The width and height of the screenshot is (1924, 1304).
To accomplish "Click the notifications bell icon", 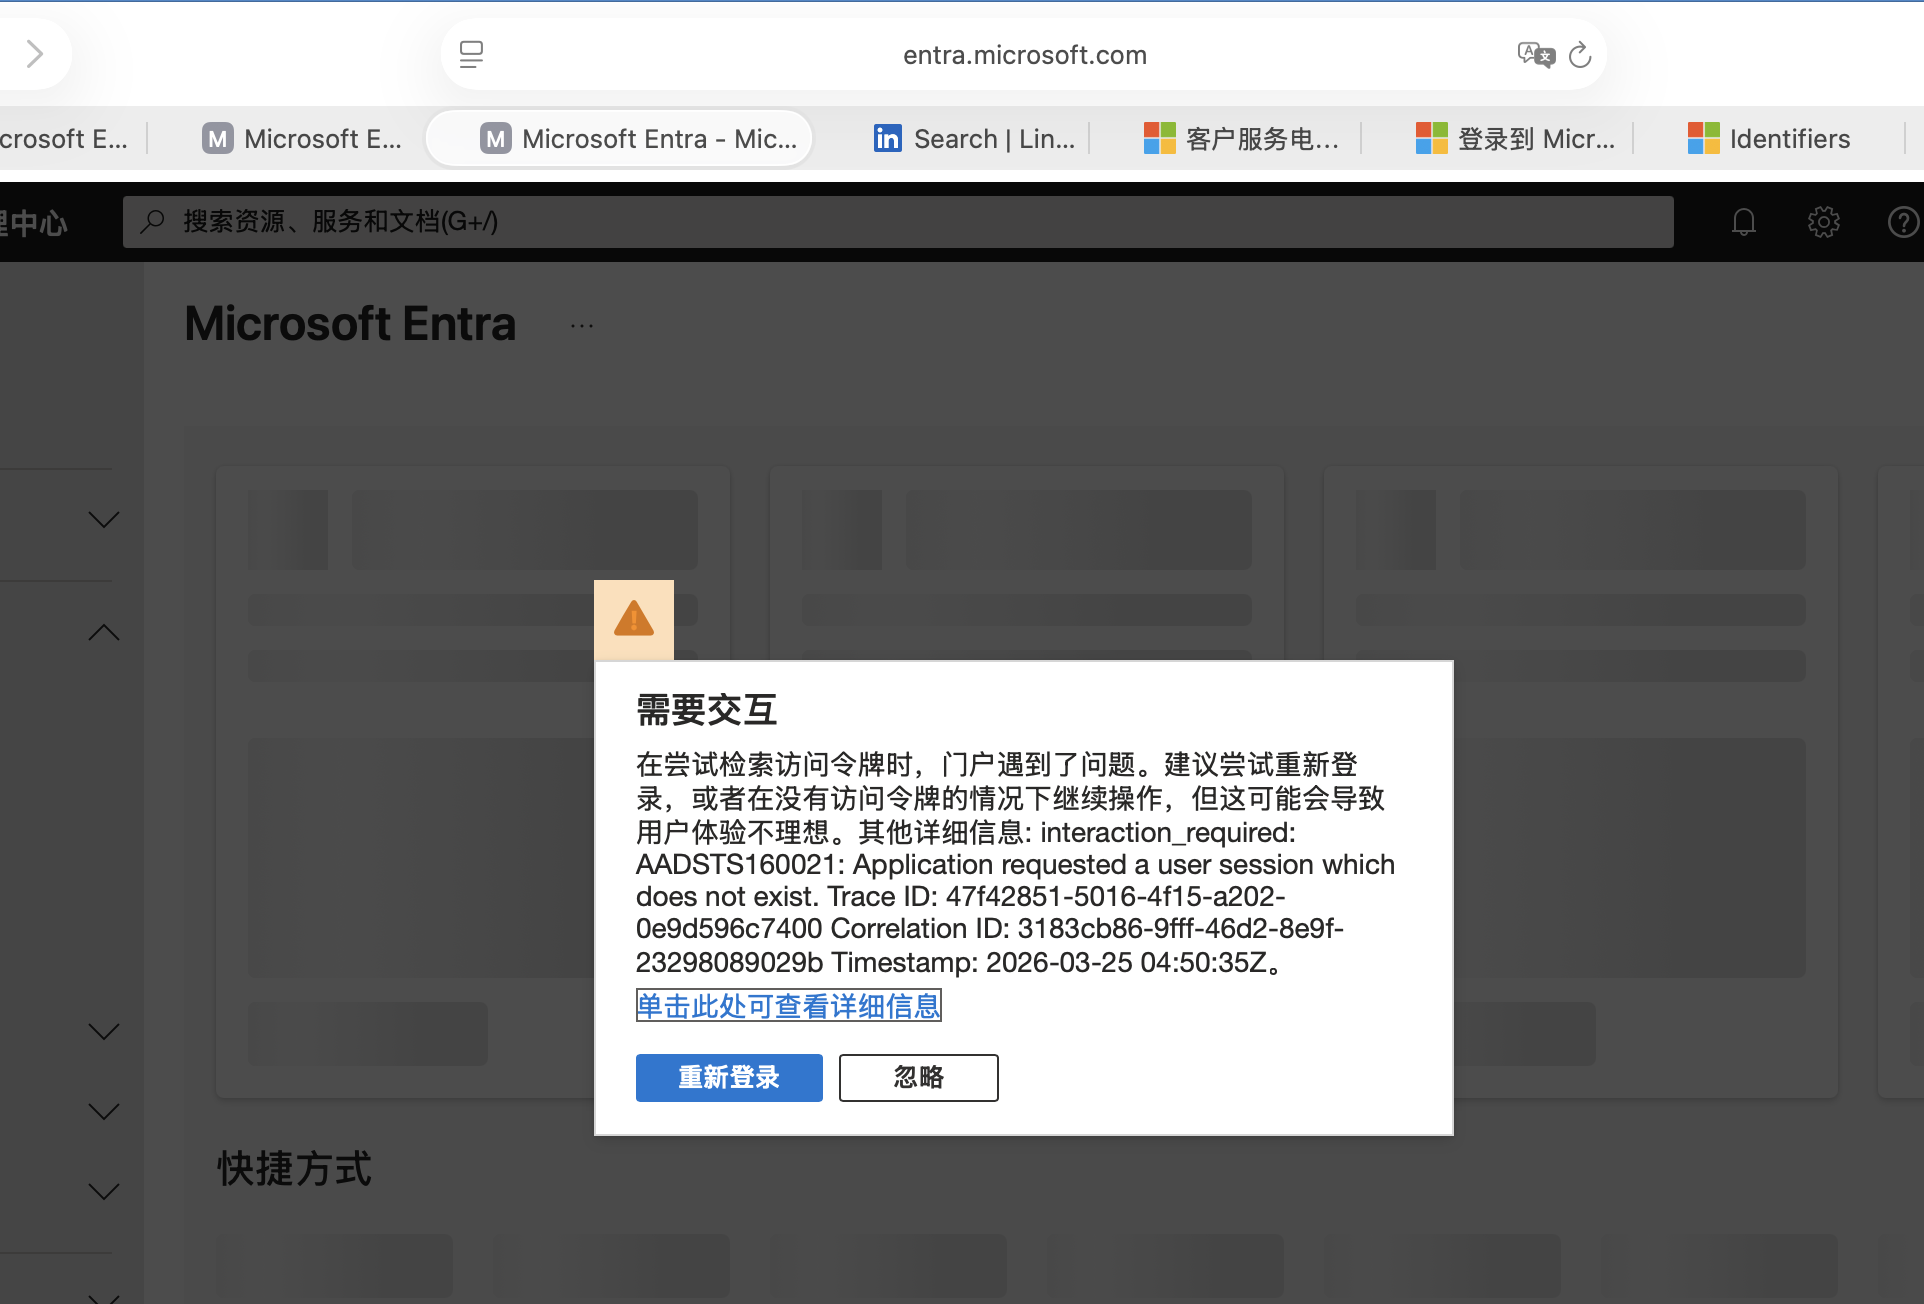I will (x=1743, y=222).
